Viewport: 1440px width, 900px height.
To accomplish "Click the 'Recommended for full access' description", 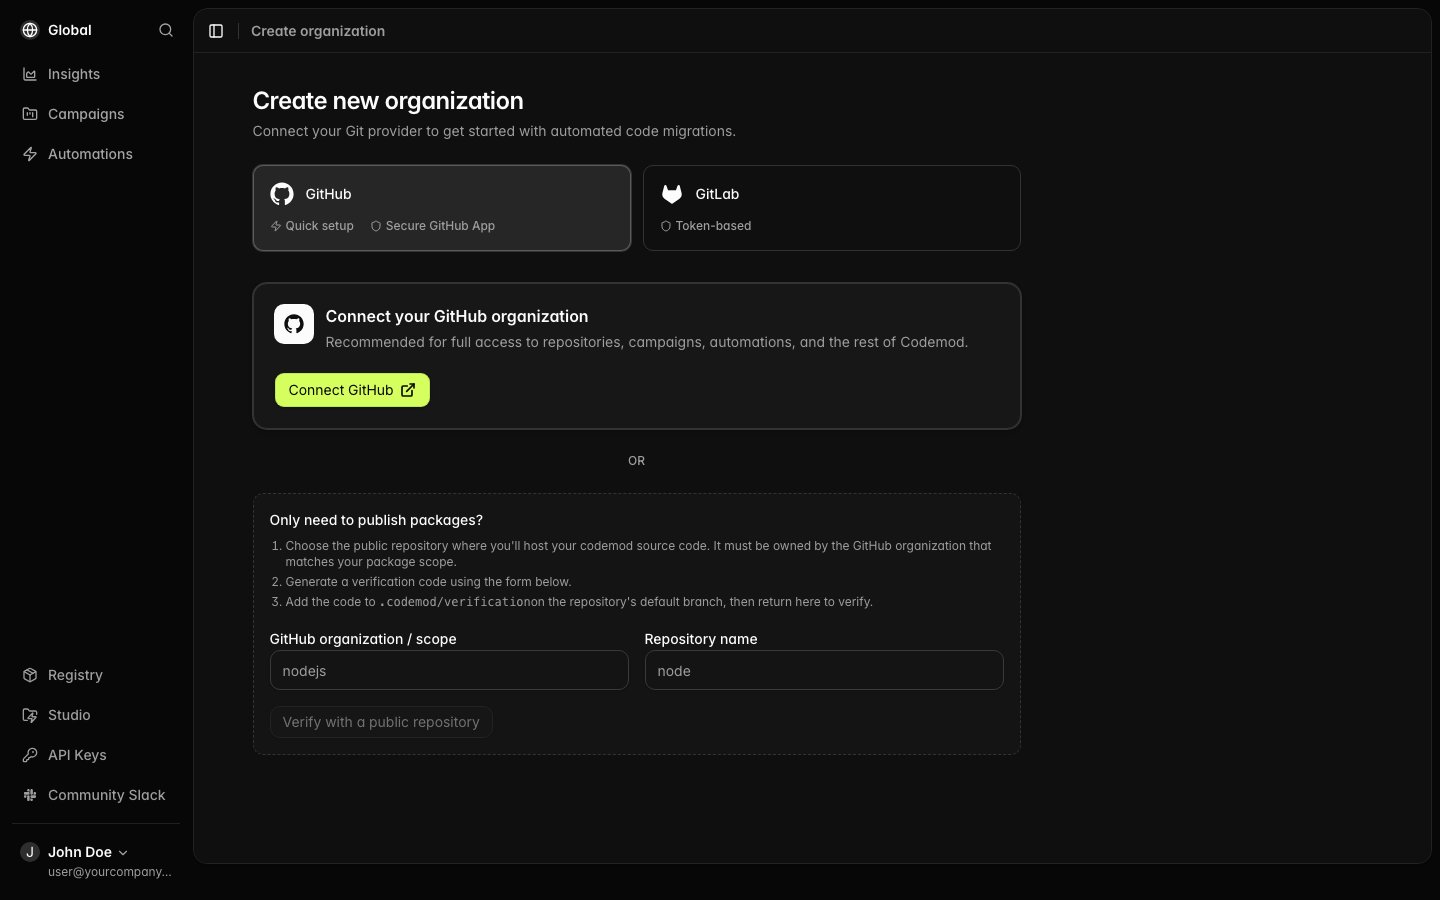I will coord(647,342).
